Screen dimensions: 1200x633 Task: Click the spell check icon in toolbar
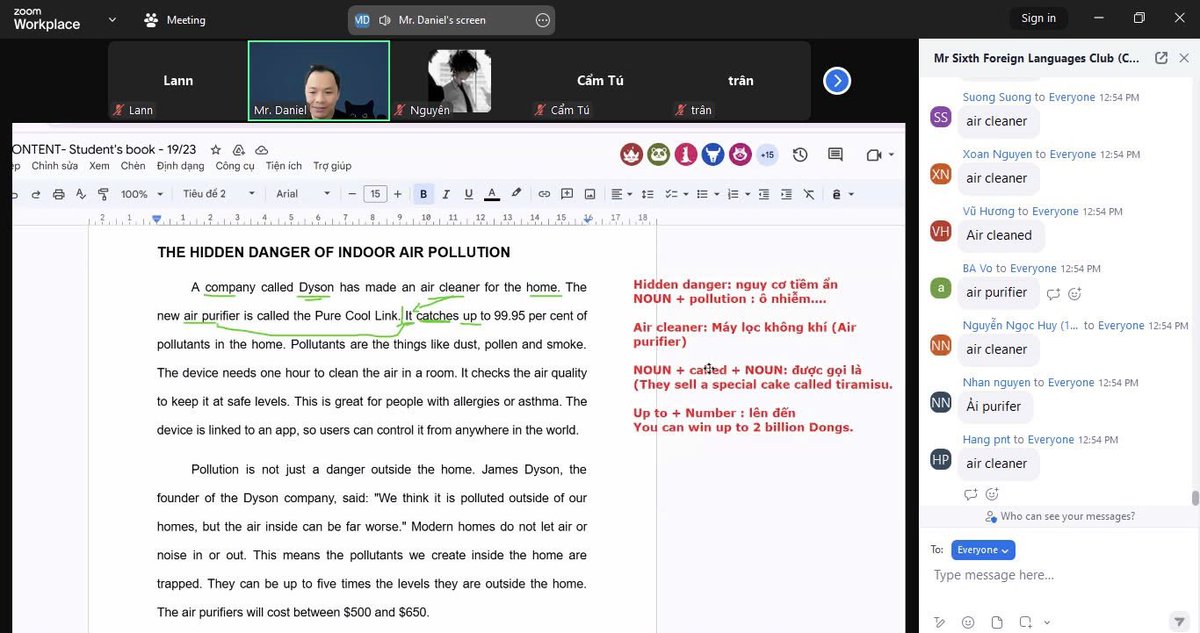(80, 194)
